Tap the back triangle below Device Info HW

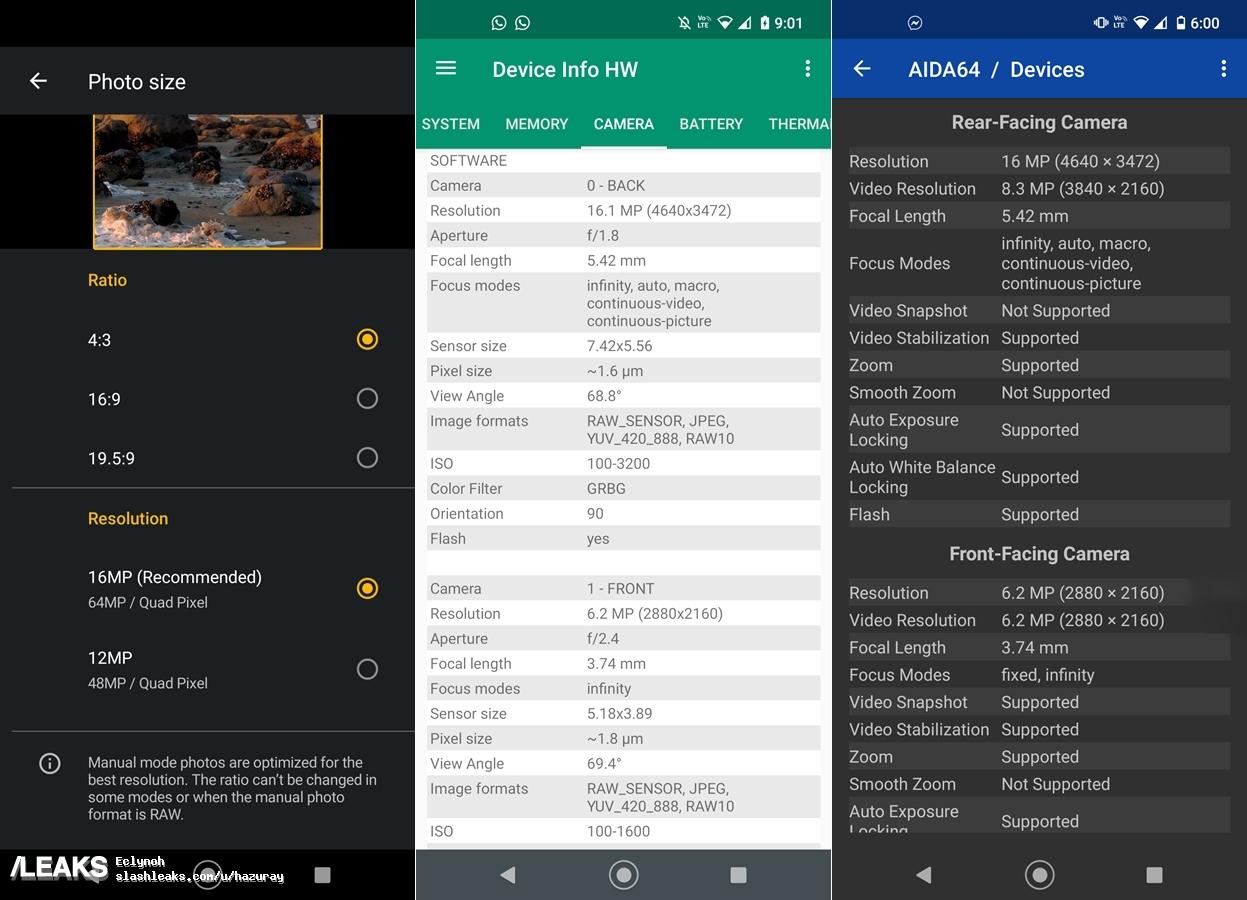(508, 875)
